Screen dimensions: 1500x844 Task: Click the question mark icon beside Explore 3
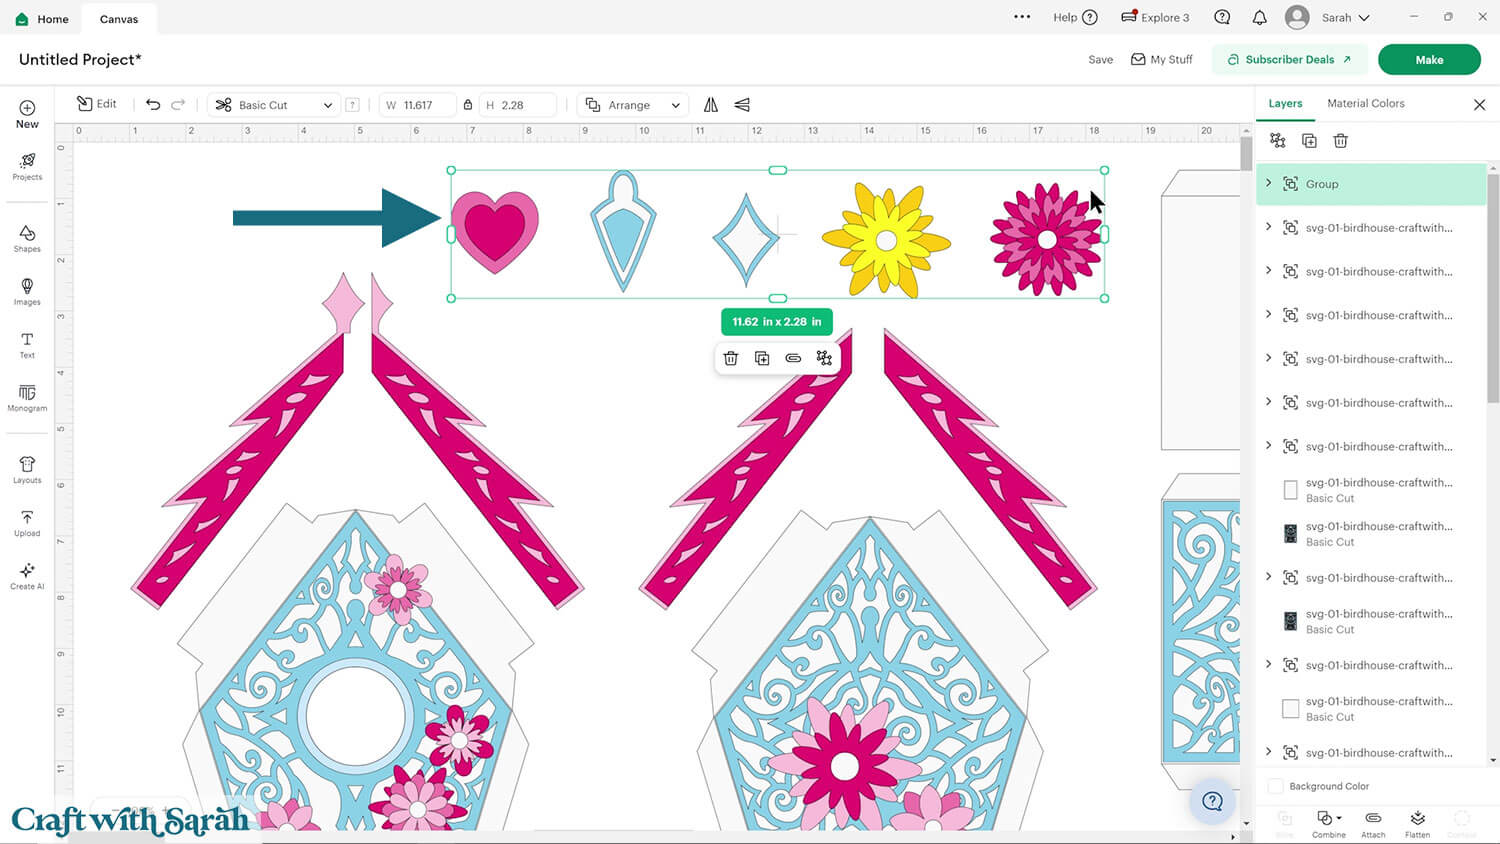coord(1222,17)
